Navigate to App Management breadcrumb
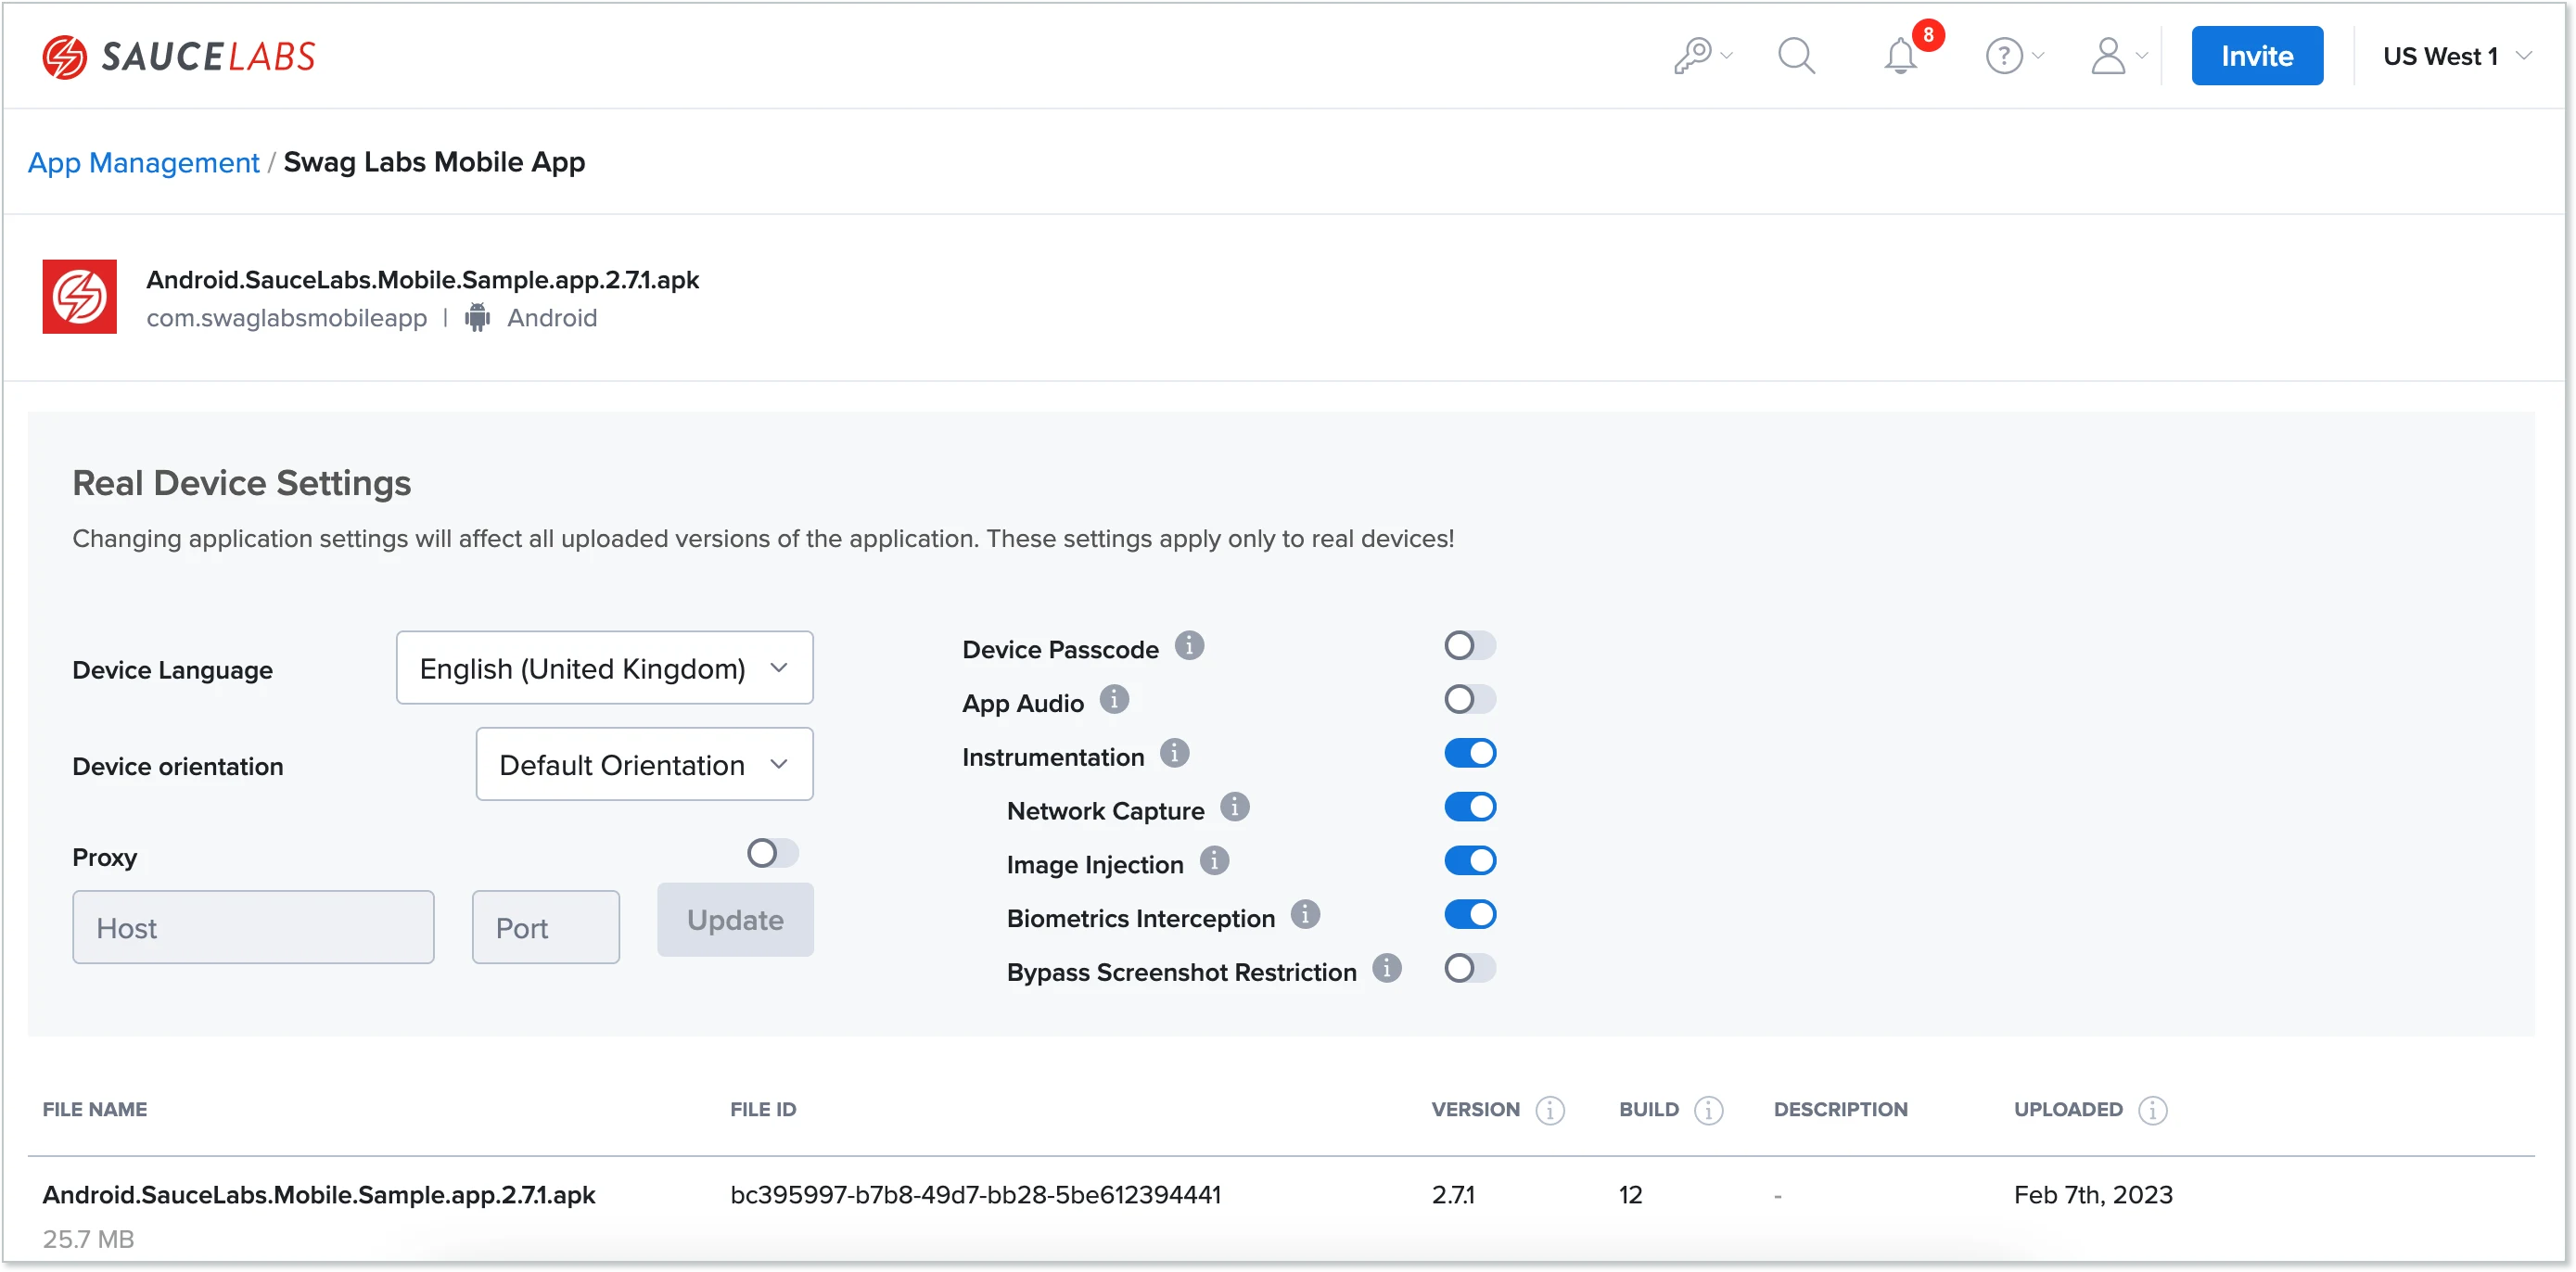The height and width of the screenshot is (1272, 2576). [142, 161]
